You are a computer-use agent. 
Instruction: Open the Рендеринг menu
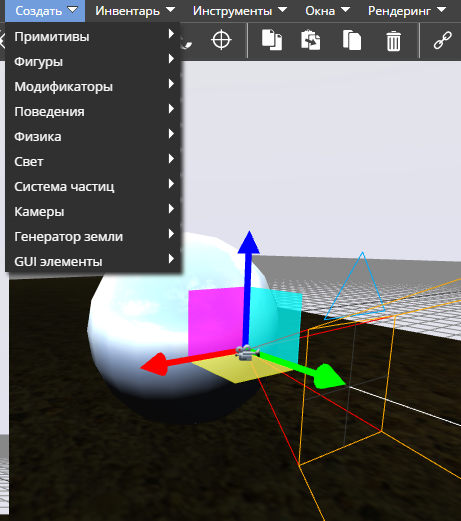(x=407, y=11)
